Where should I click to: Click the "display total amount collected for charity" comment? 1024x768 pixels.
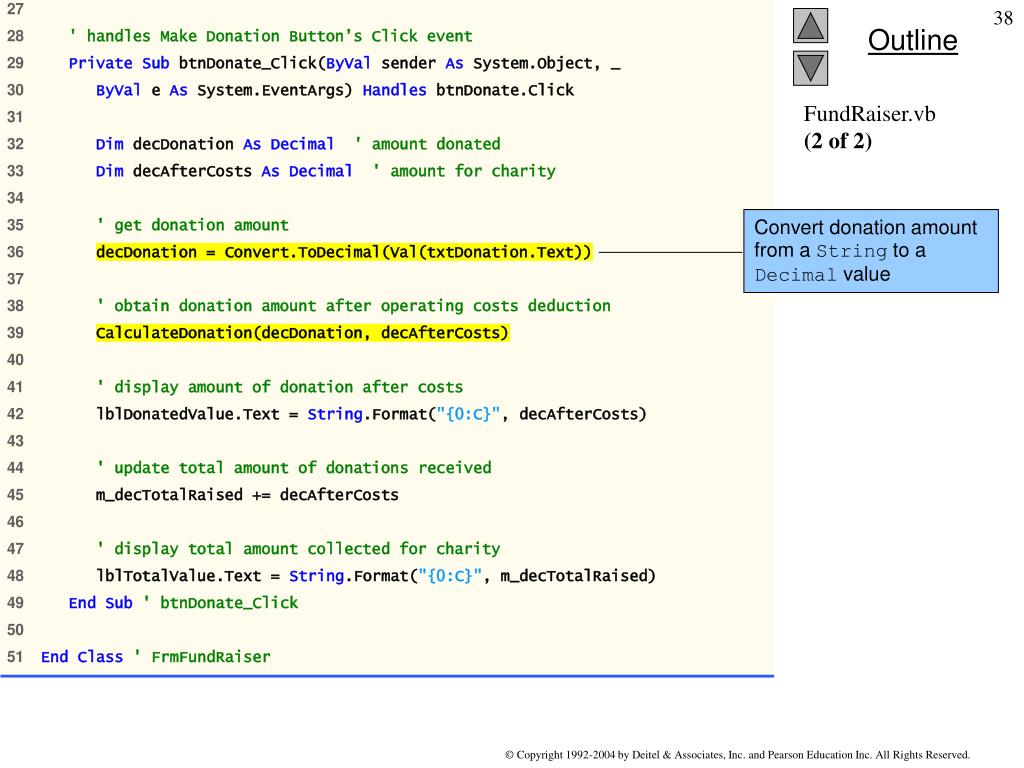298,549
